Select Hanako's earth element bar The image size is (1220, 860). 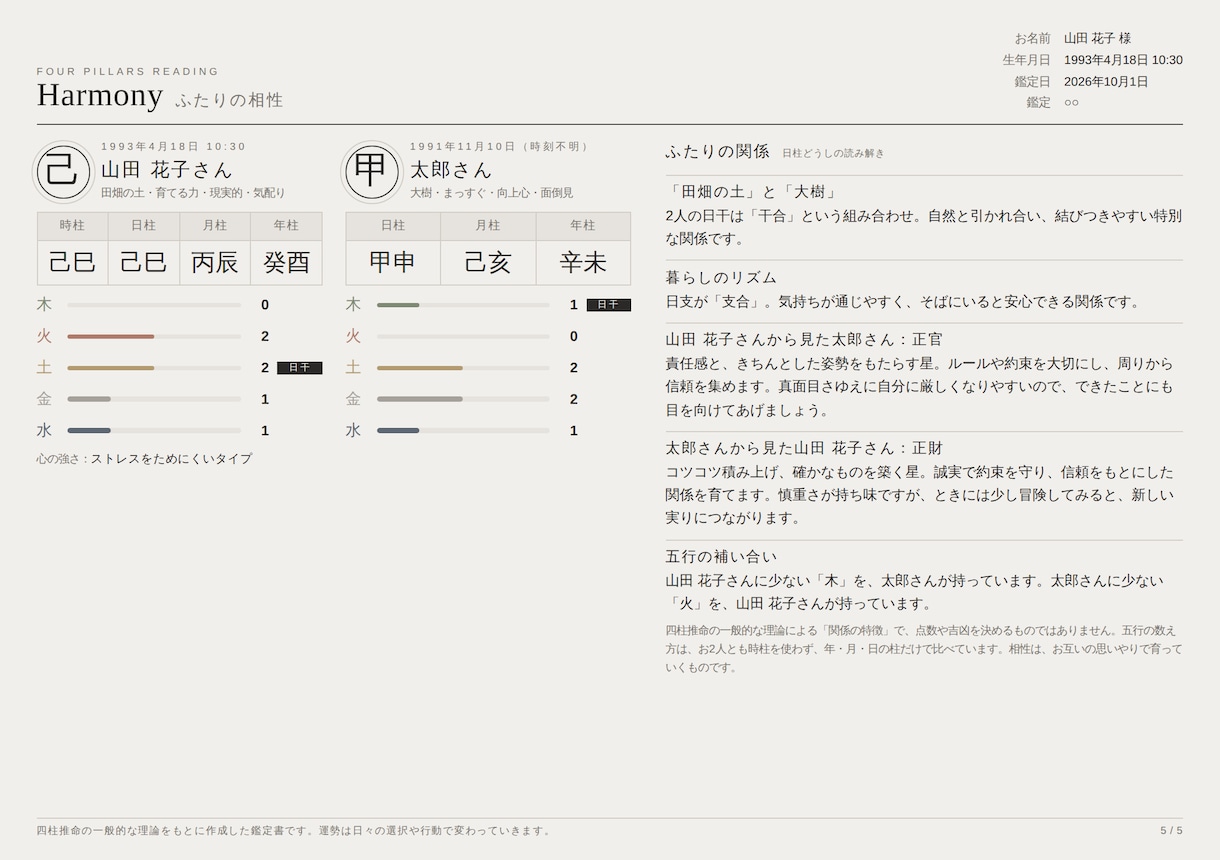154,368
